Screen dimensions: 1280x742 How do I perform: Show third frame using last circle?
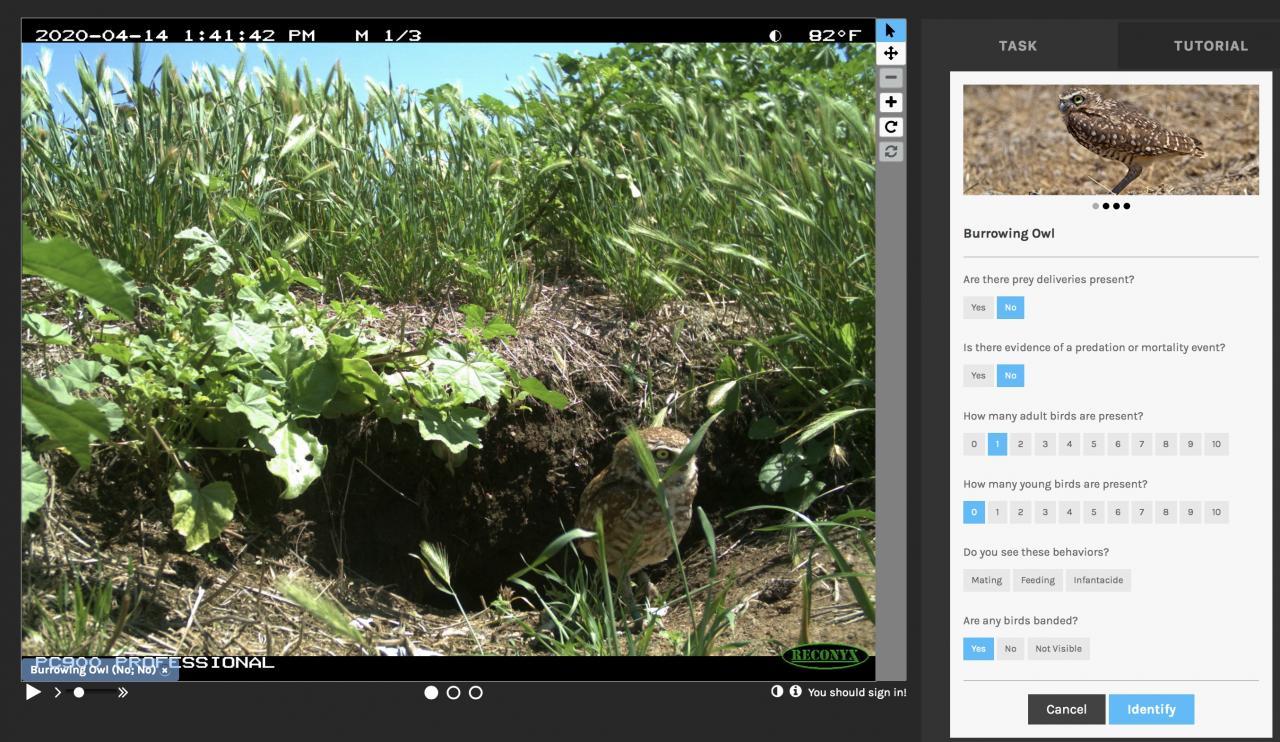coord(475,692)
